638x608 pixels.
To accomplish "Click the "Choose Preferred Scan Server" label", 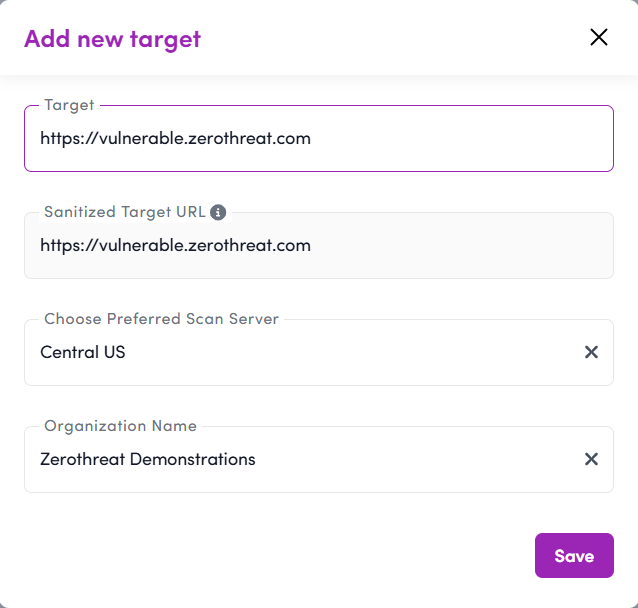I will [161, 319].
